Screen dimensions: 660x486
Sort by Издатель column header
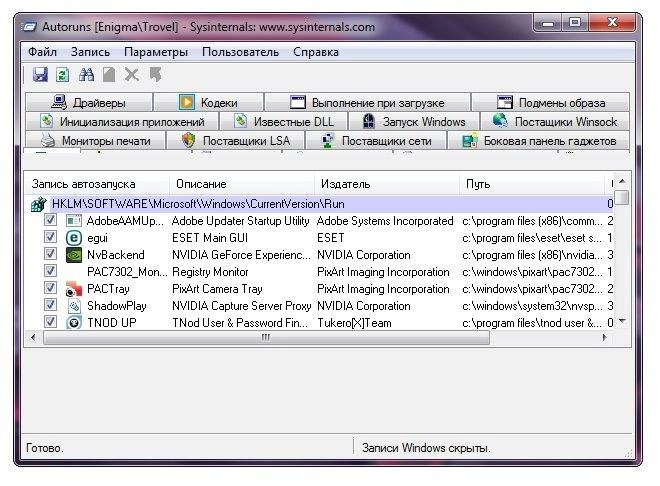pyautogui.click(x=387, y=184)
